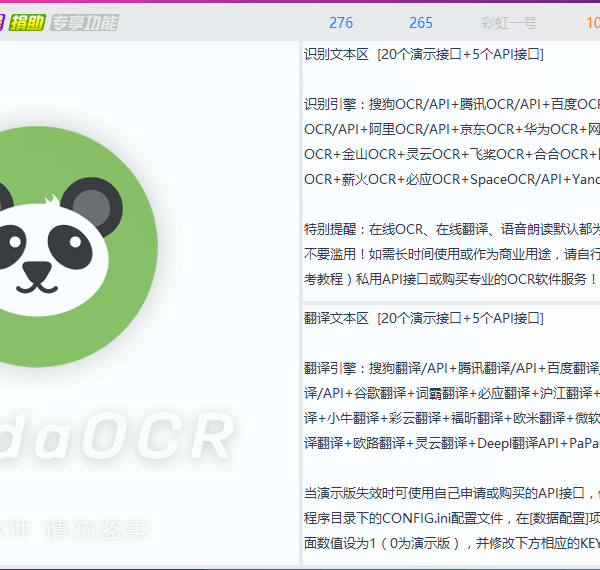Click the blue number 265
Viewport: 600px width, 570px height.
421,23
